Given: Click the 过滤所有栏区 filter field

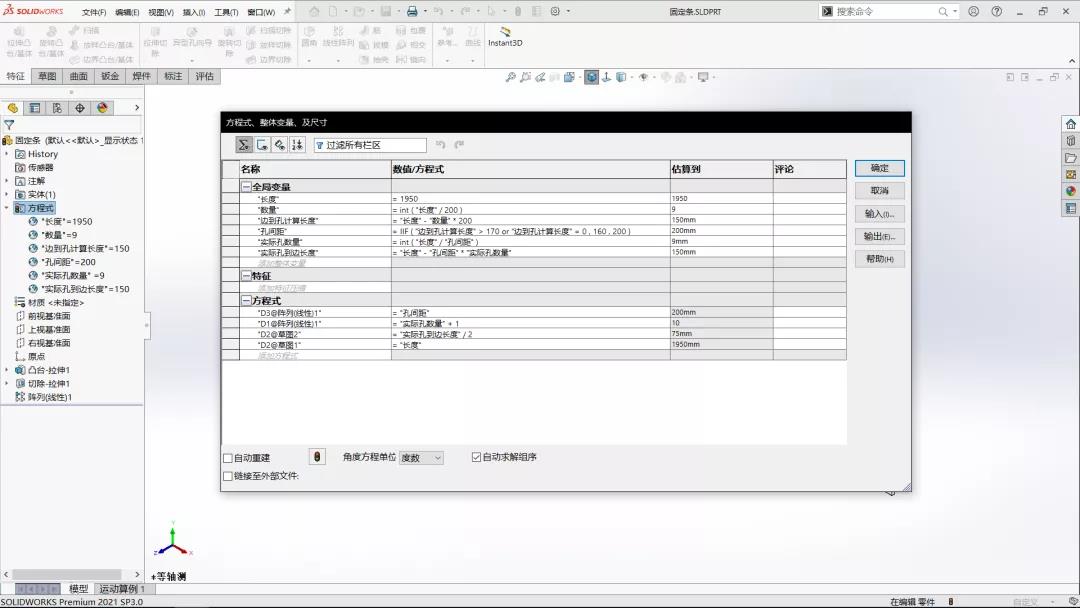Looking at the screenshot, I should pos(370,145).
